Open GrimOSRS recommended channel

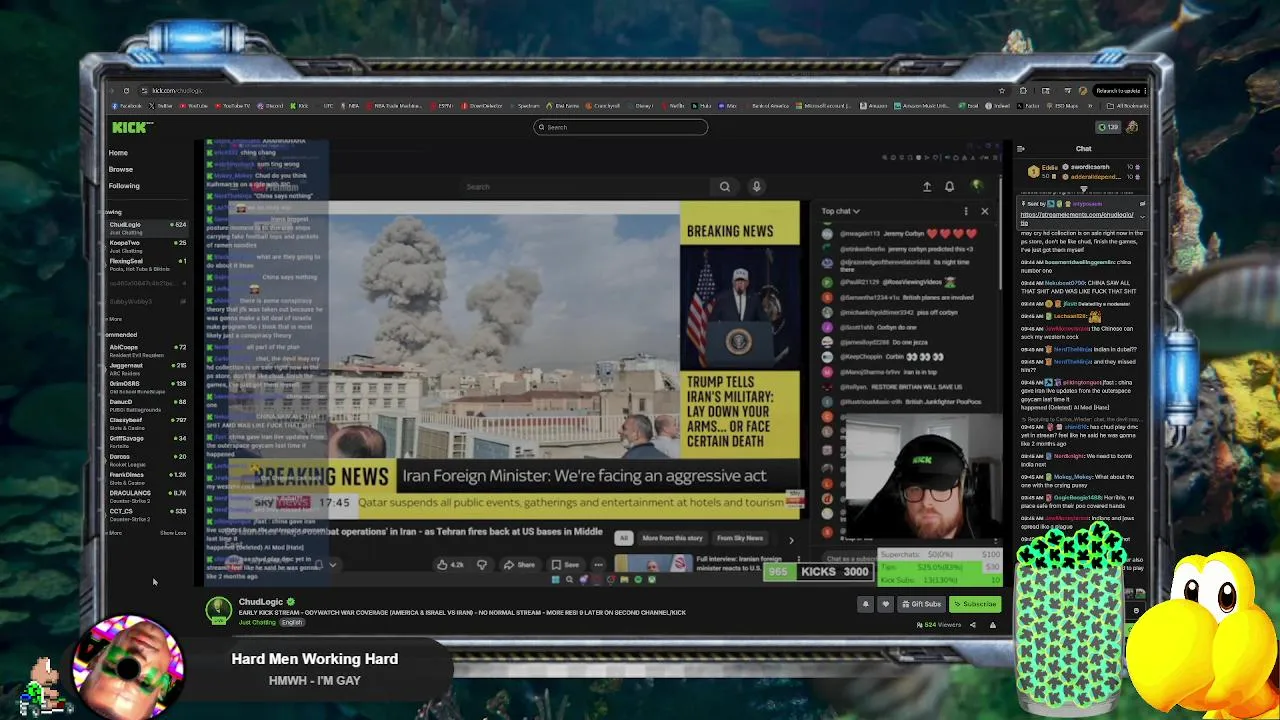[147, 386]
